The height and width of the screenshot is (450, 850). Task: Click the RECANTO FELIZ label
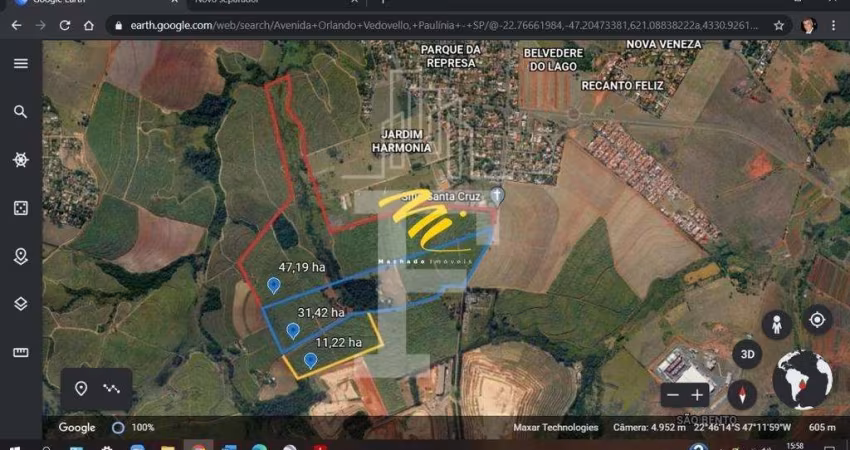pos(622,86)
